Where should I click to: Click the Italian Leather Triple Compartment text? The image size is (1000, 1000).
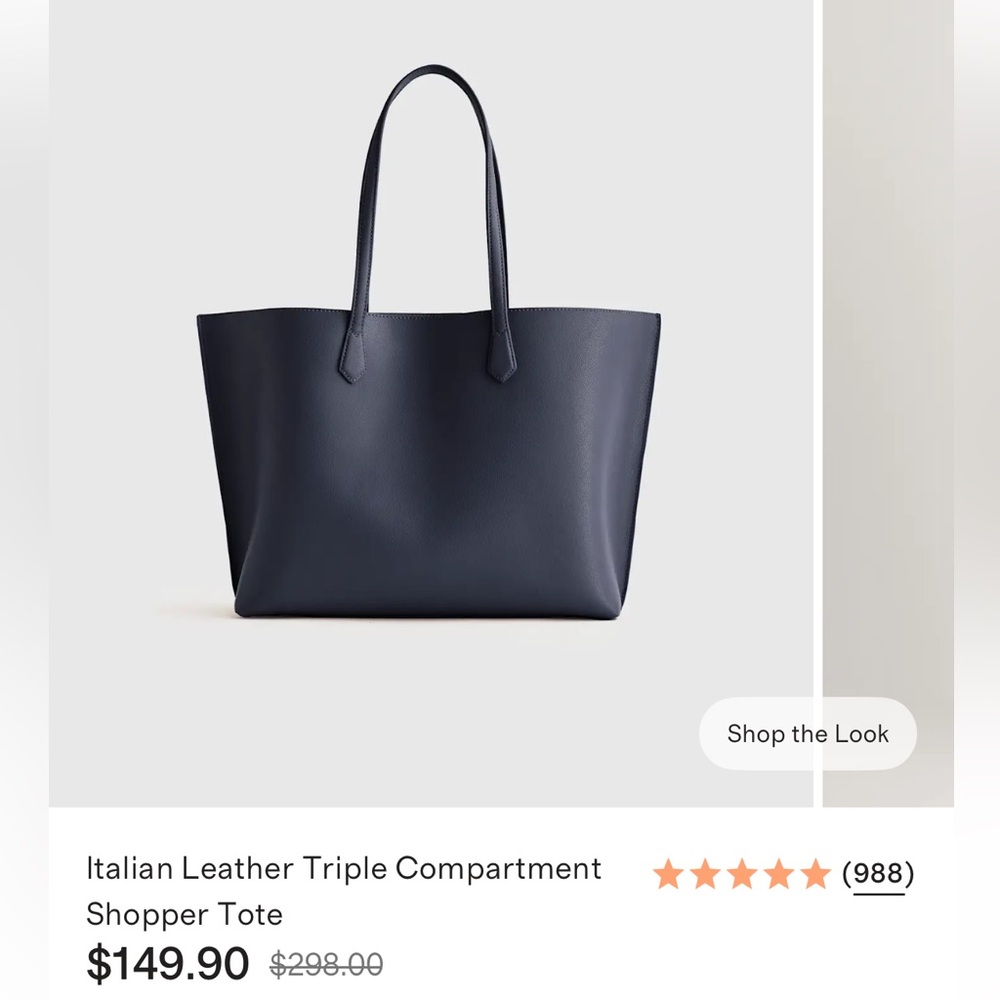click(344, 868)
